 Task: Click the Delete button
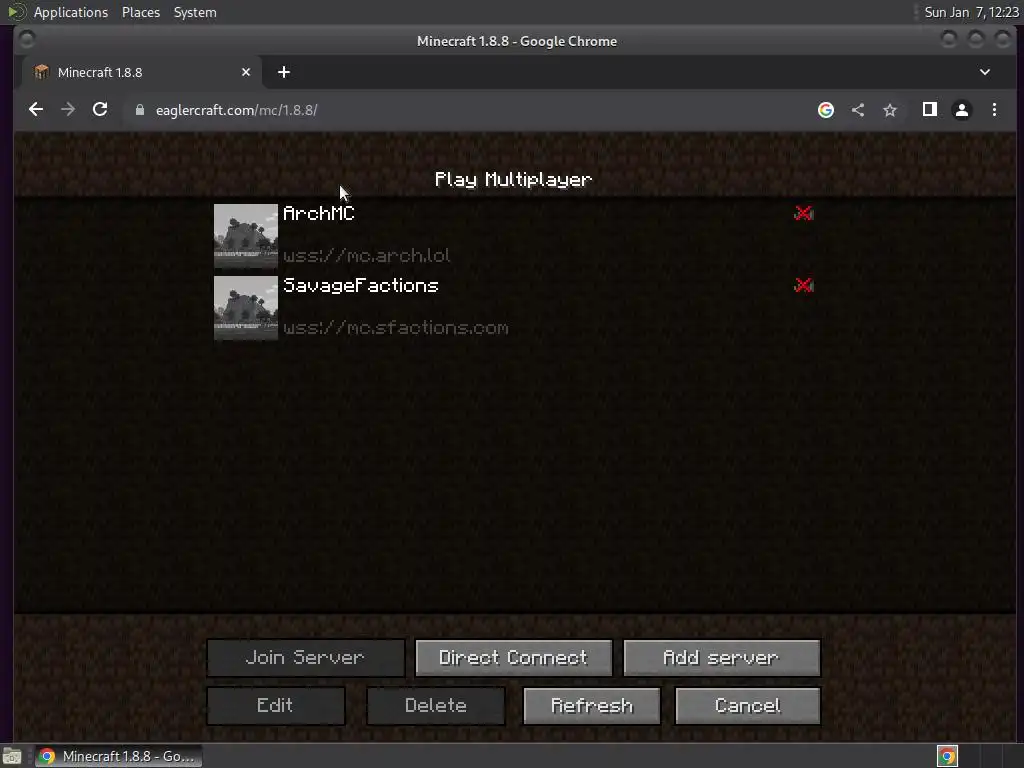436,705
